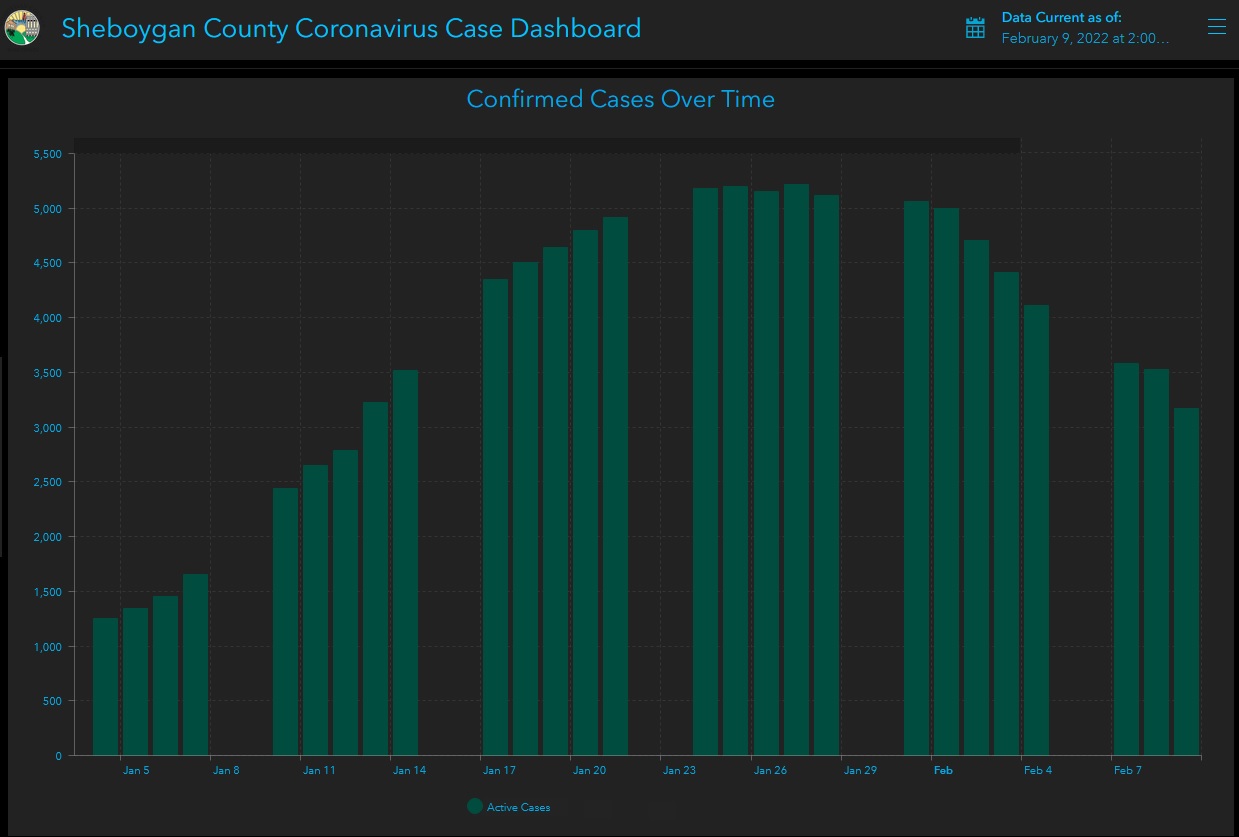Click the 'Jan 5' x-axis label
1239x837 pixels.
[x=136, y=771]
